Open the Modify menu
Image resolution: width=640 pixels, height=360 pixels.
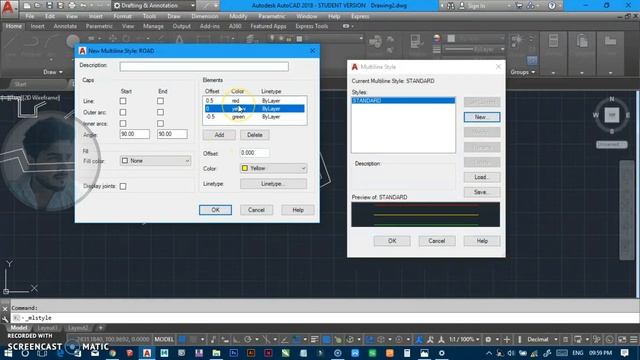click(x=238, y=16)
